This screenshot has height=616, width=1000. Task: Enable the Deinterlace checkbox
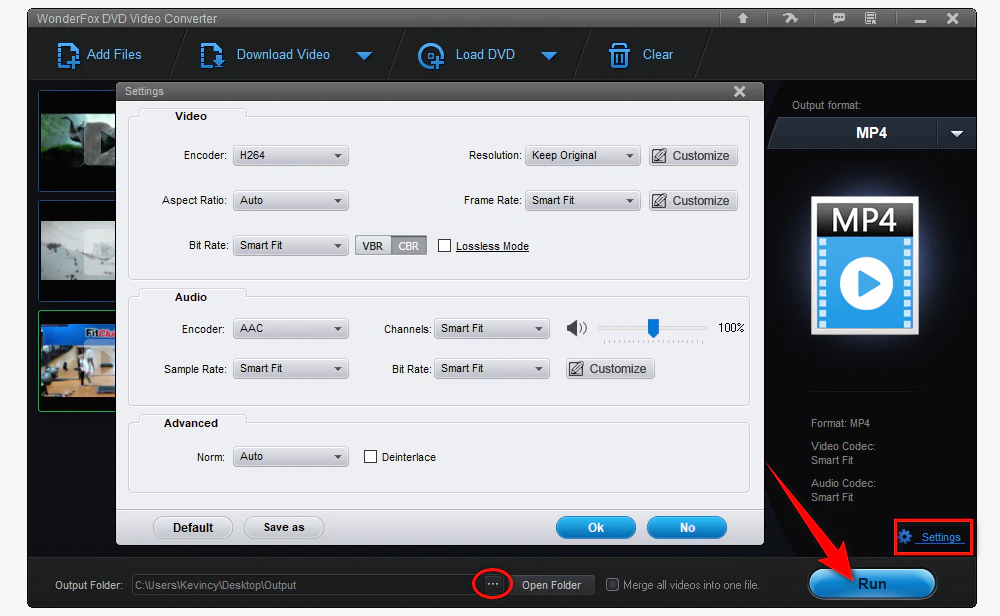click(x=370, y=457)
